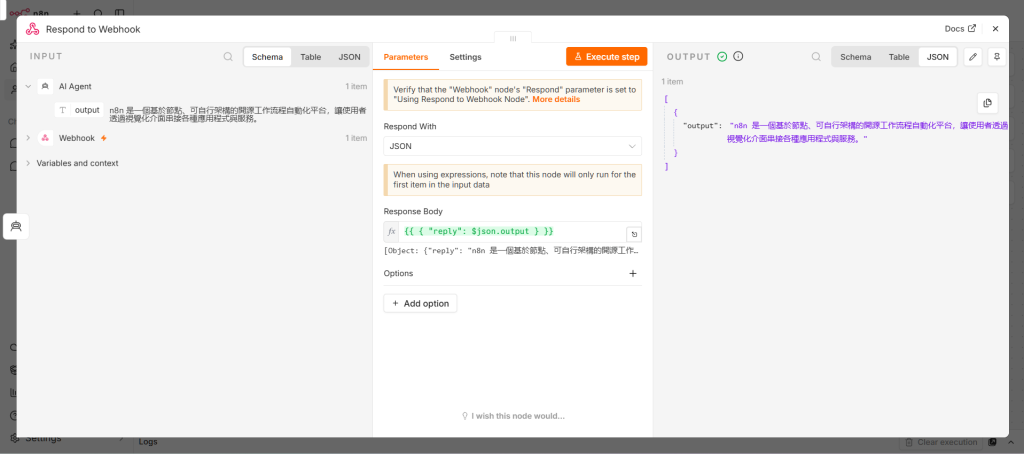Click the panel drag handle at the top
This screenshot has width=1024, height=454.
[x=513, y=39]
